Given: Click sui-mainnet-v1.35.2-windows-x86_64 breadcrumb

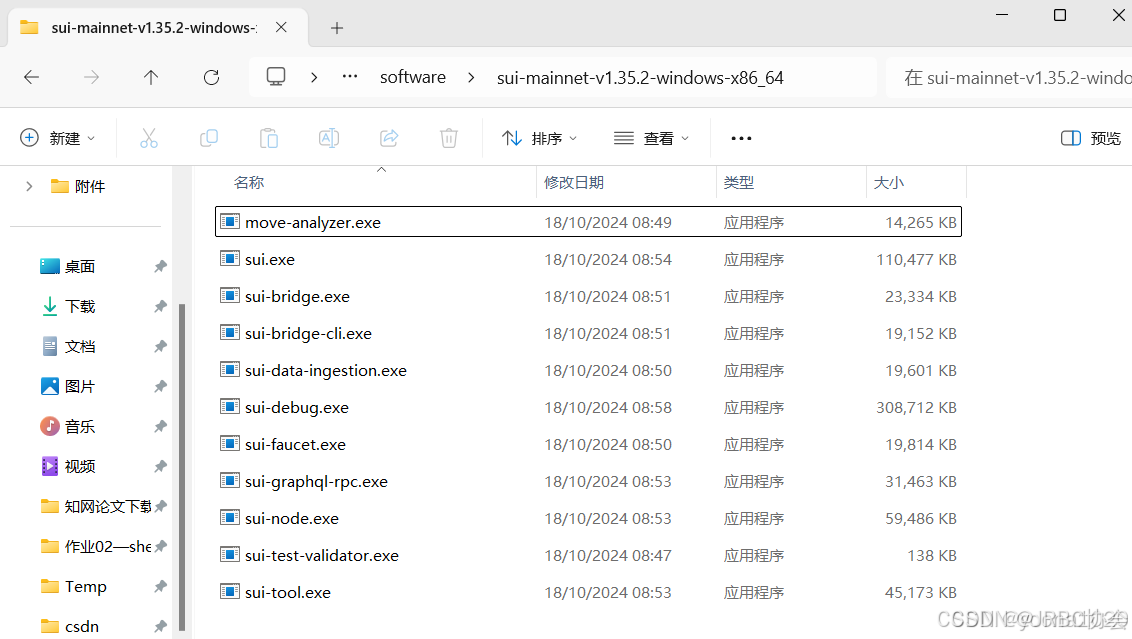Looking at the screenshot, I should point(640,77).
